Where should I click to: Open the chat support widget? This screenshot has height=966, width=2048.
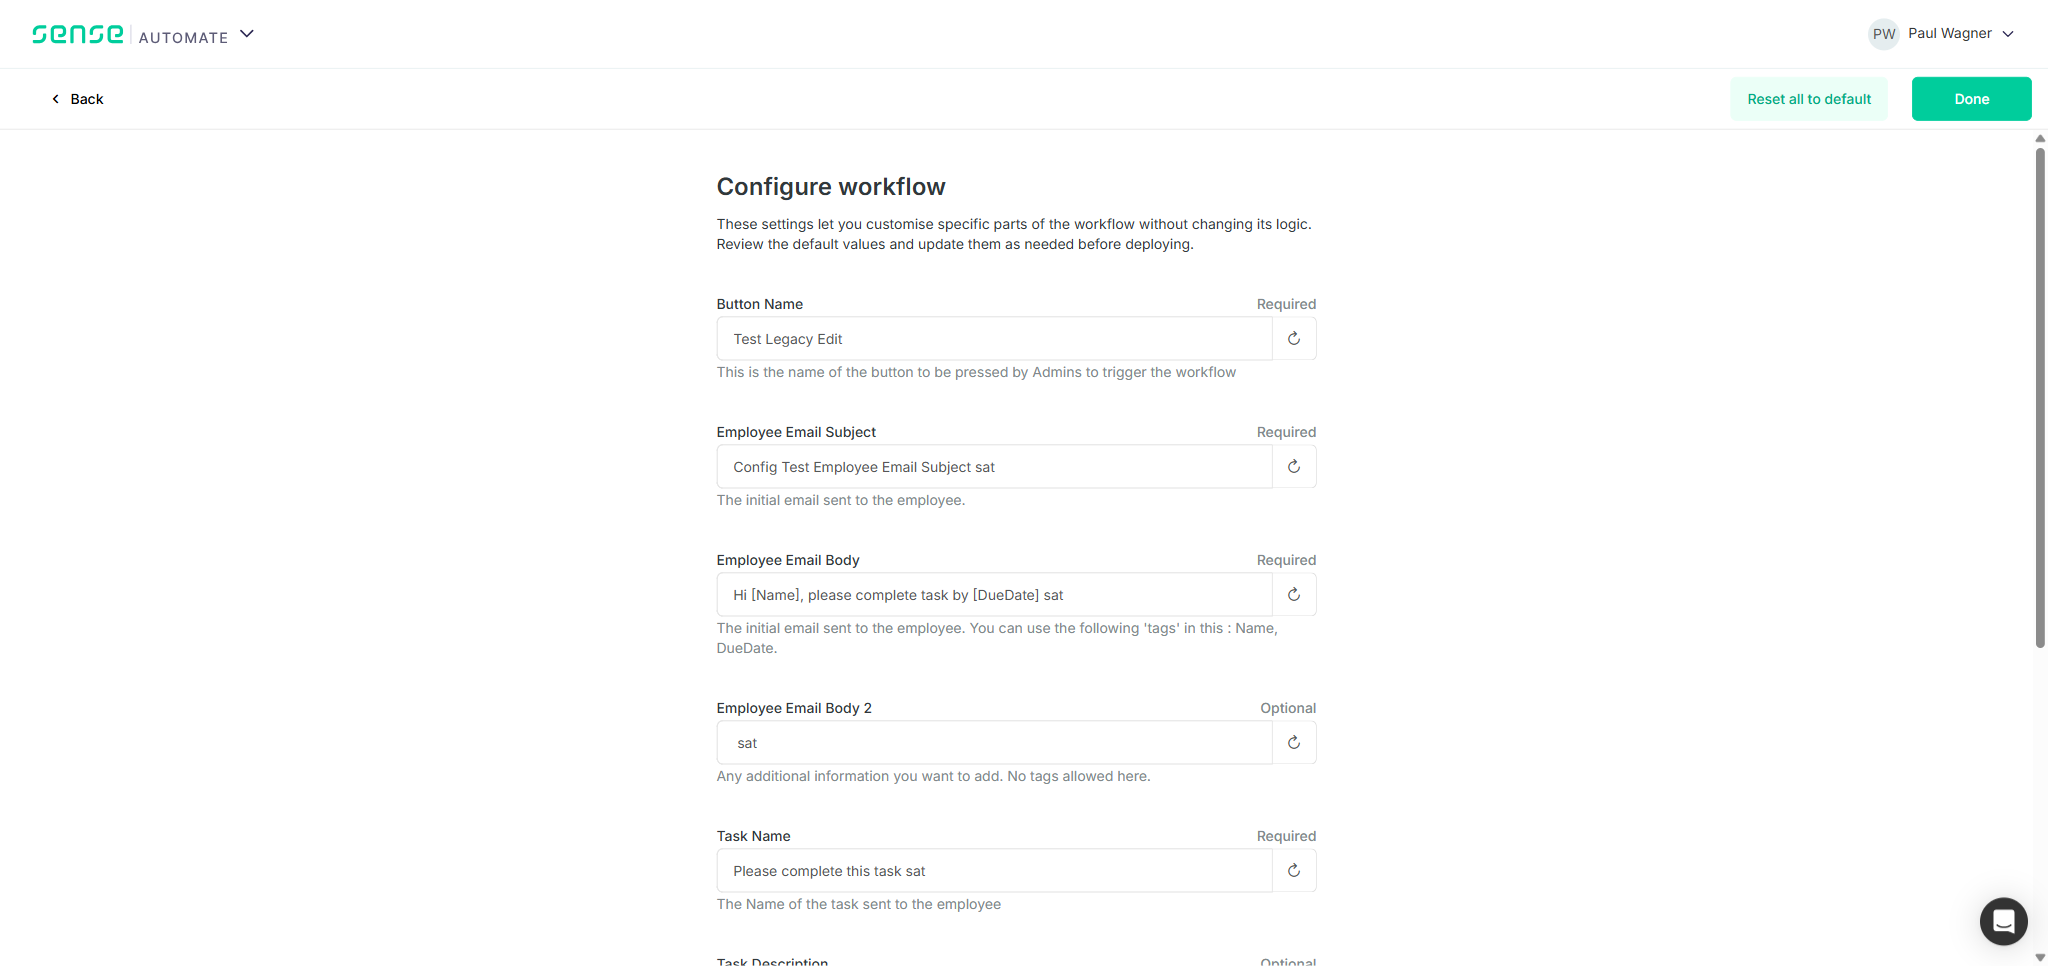(2003, 921)
